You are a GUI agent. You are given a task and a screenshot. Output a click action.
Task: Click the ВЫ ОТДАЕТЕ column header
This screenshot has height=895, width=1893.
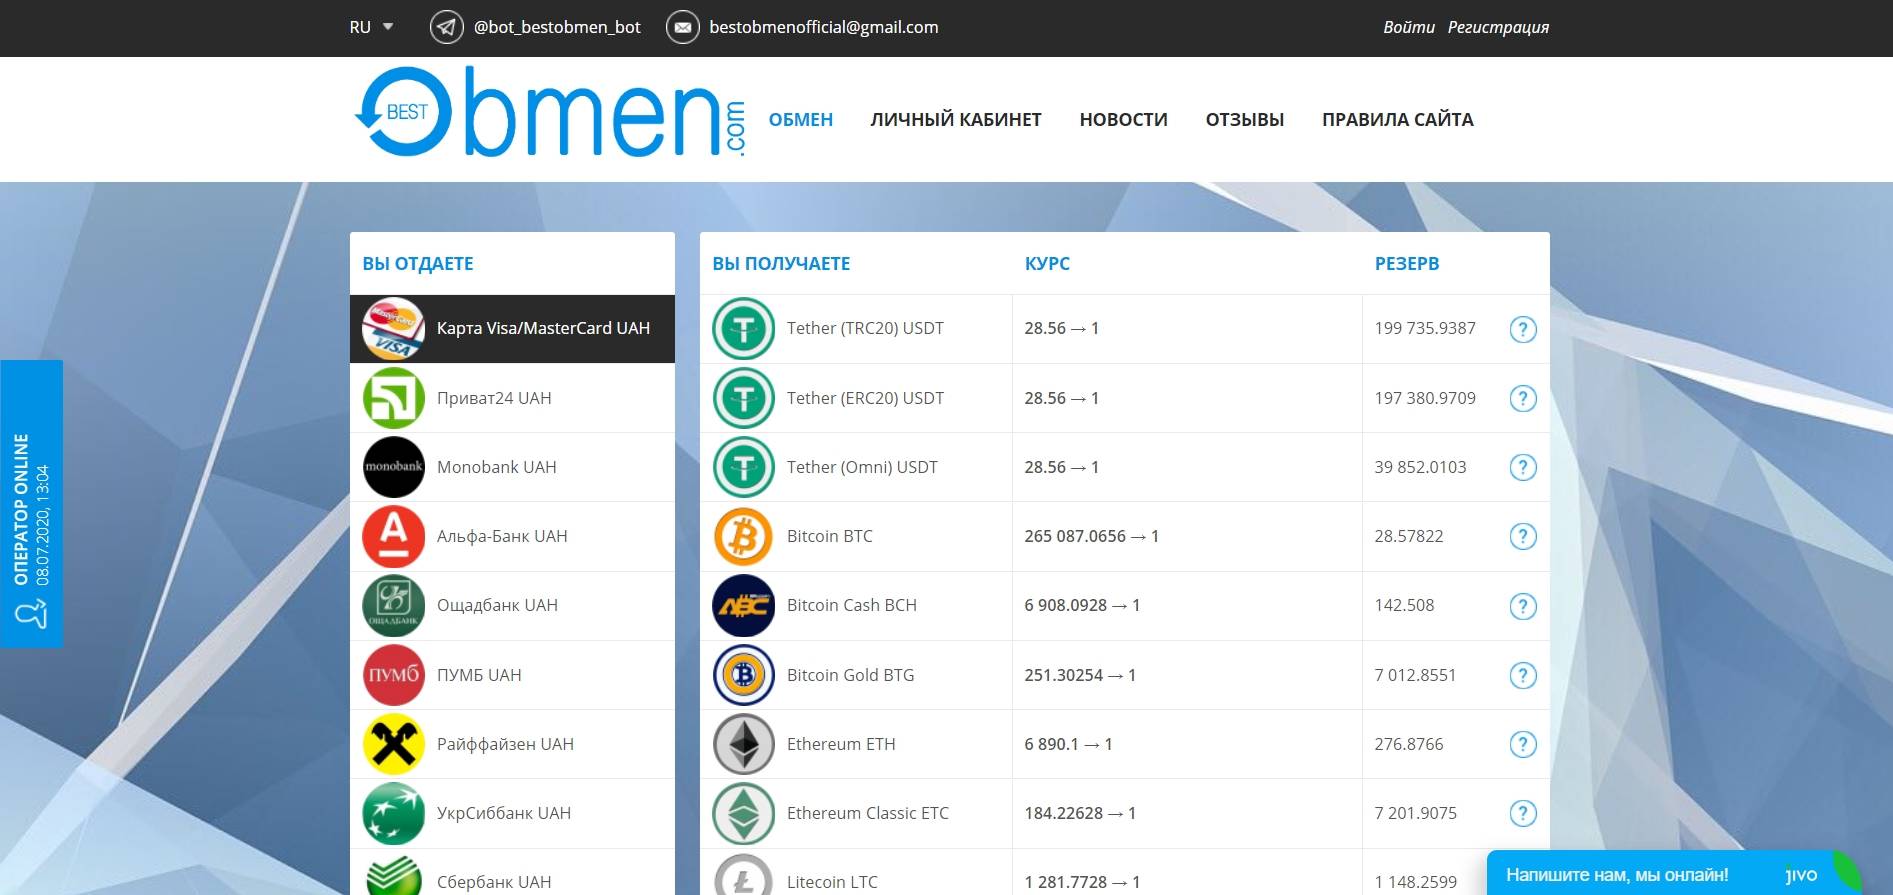(418, 264)
